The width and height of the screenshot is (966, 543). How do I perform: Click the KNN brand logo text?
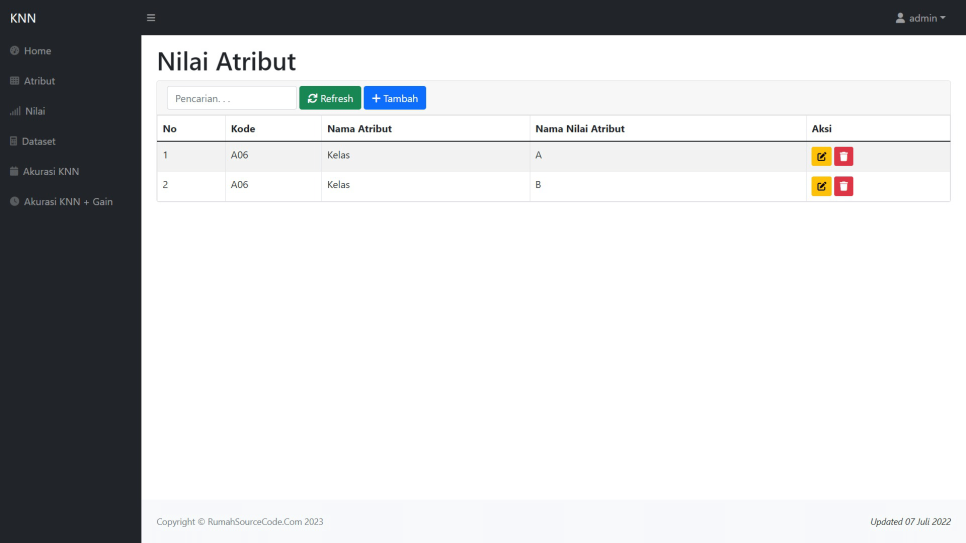23,18
